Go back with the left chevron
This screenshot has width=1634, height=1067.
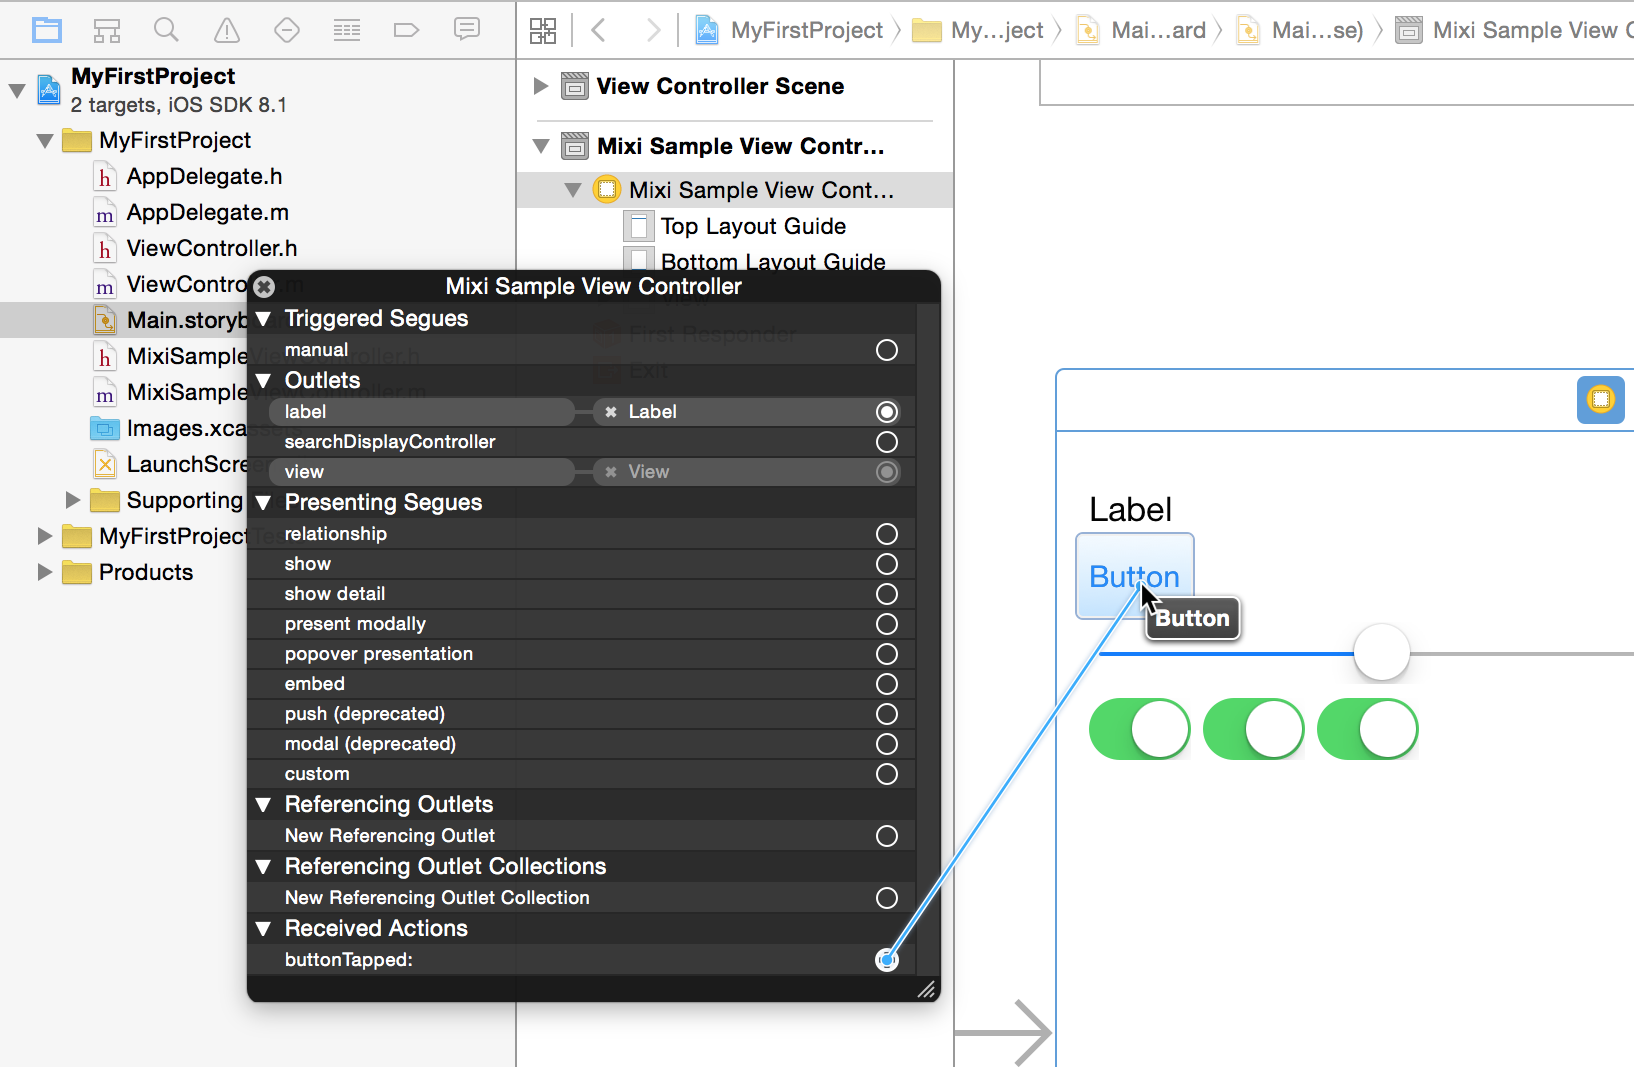599,30
